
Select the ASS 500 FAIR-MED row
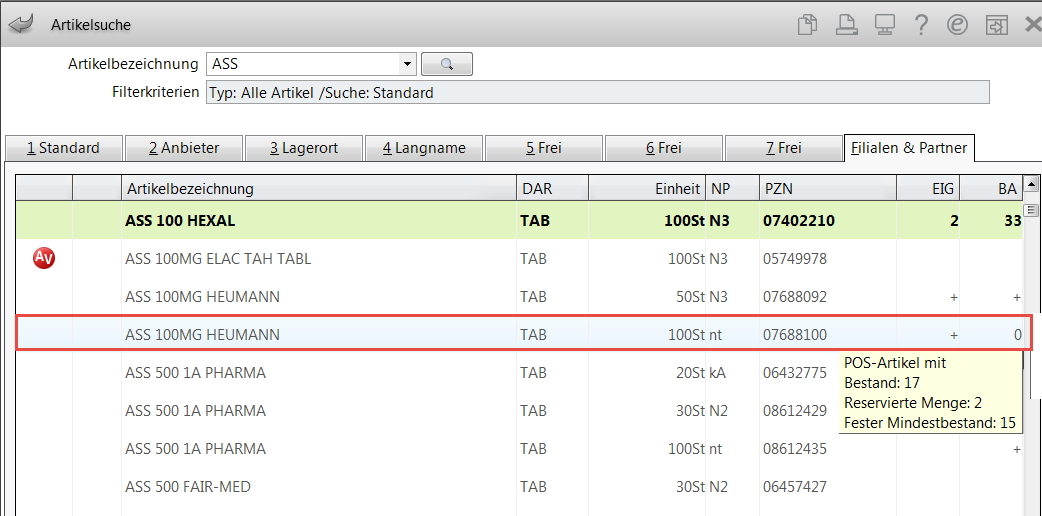tap(519, 487)
